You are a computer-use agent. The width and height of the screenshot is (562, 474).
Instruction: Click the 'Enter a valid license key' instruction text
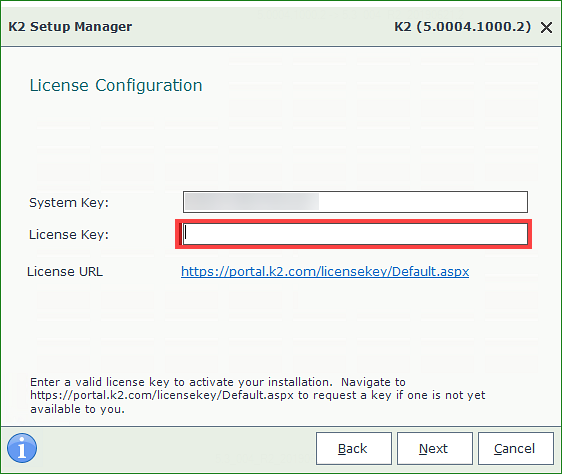point(179,382)
